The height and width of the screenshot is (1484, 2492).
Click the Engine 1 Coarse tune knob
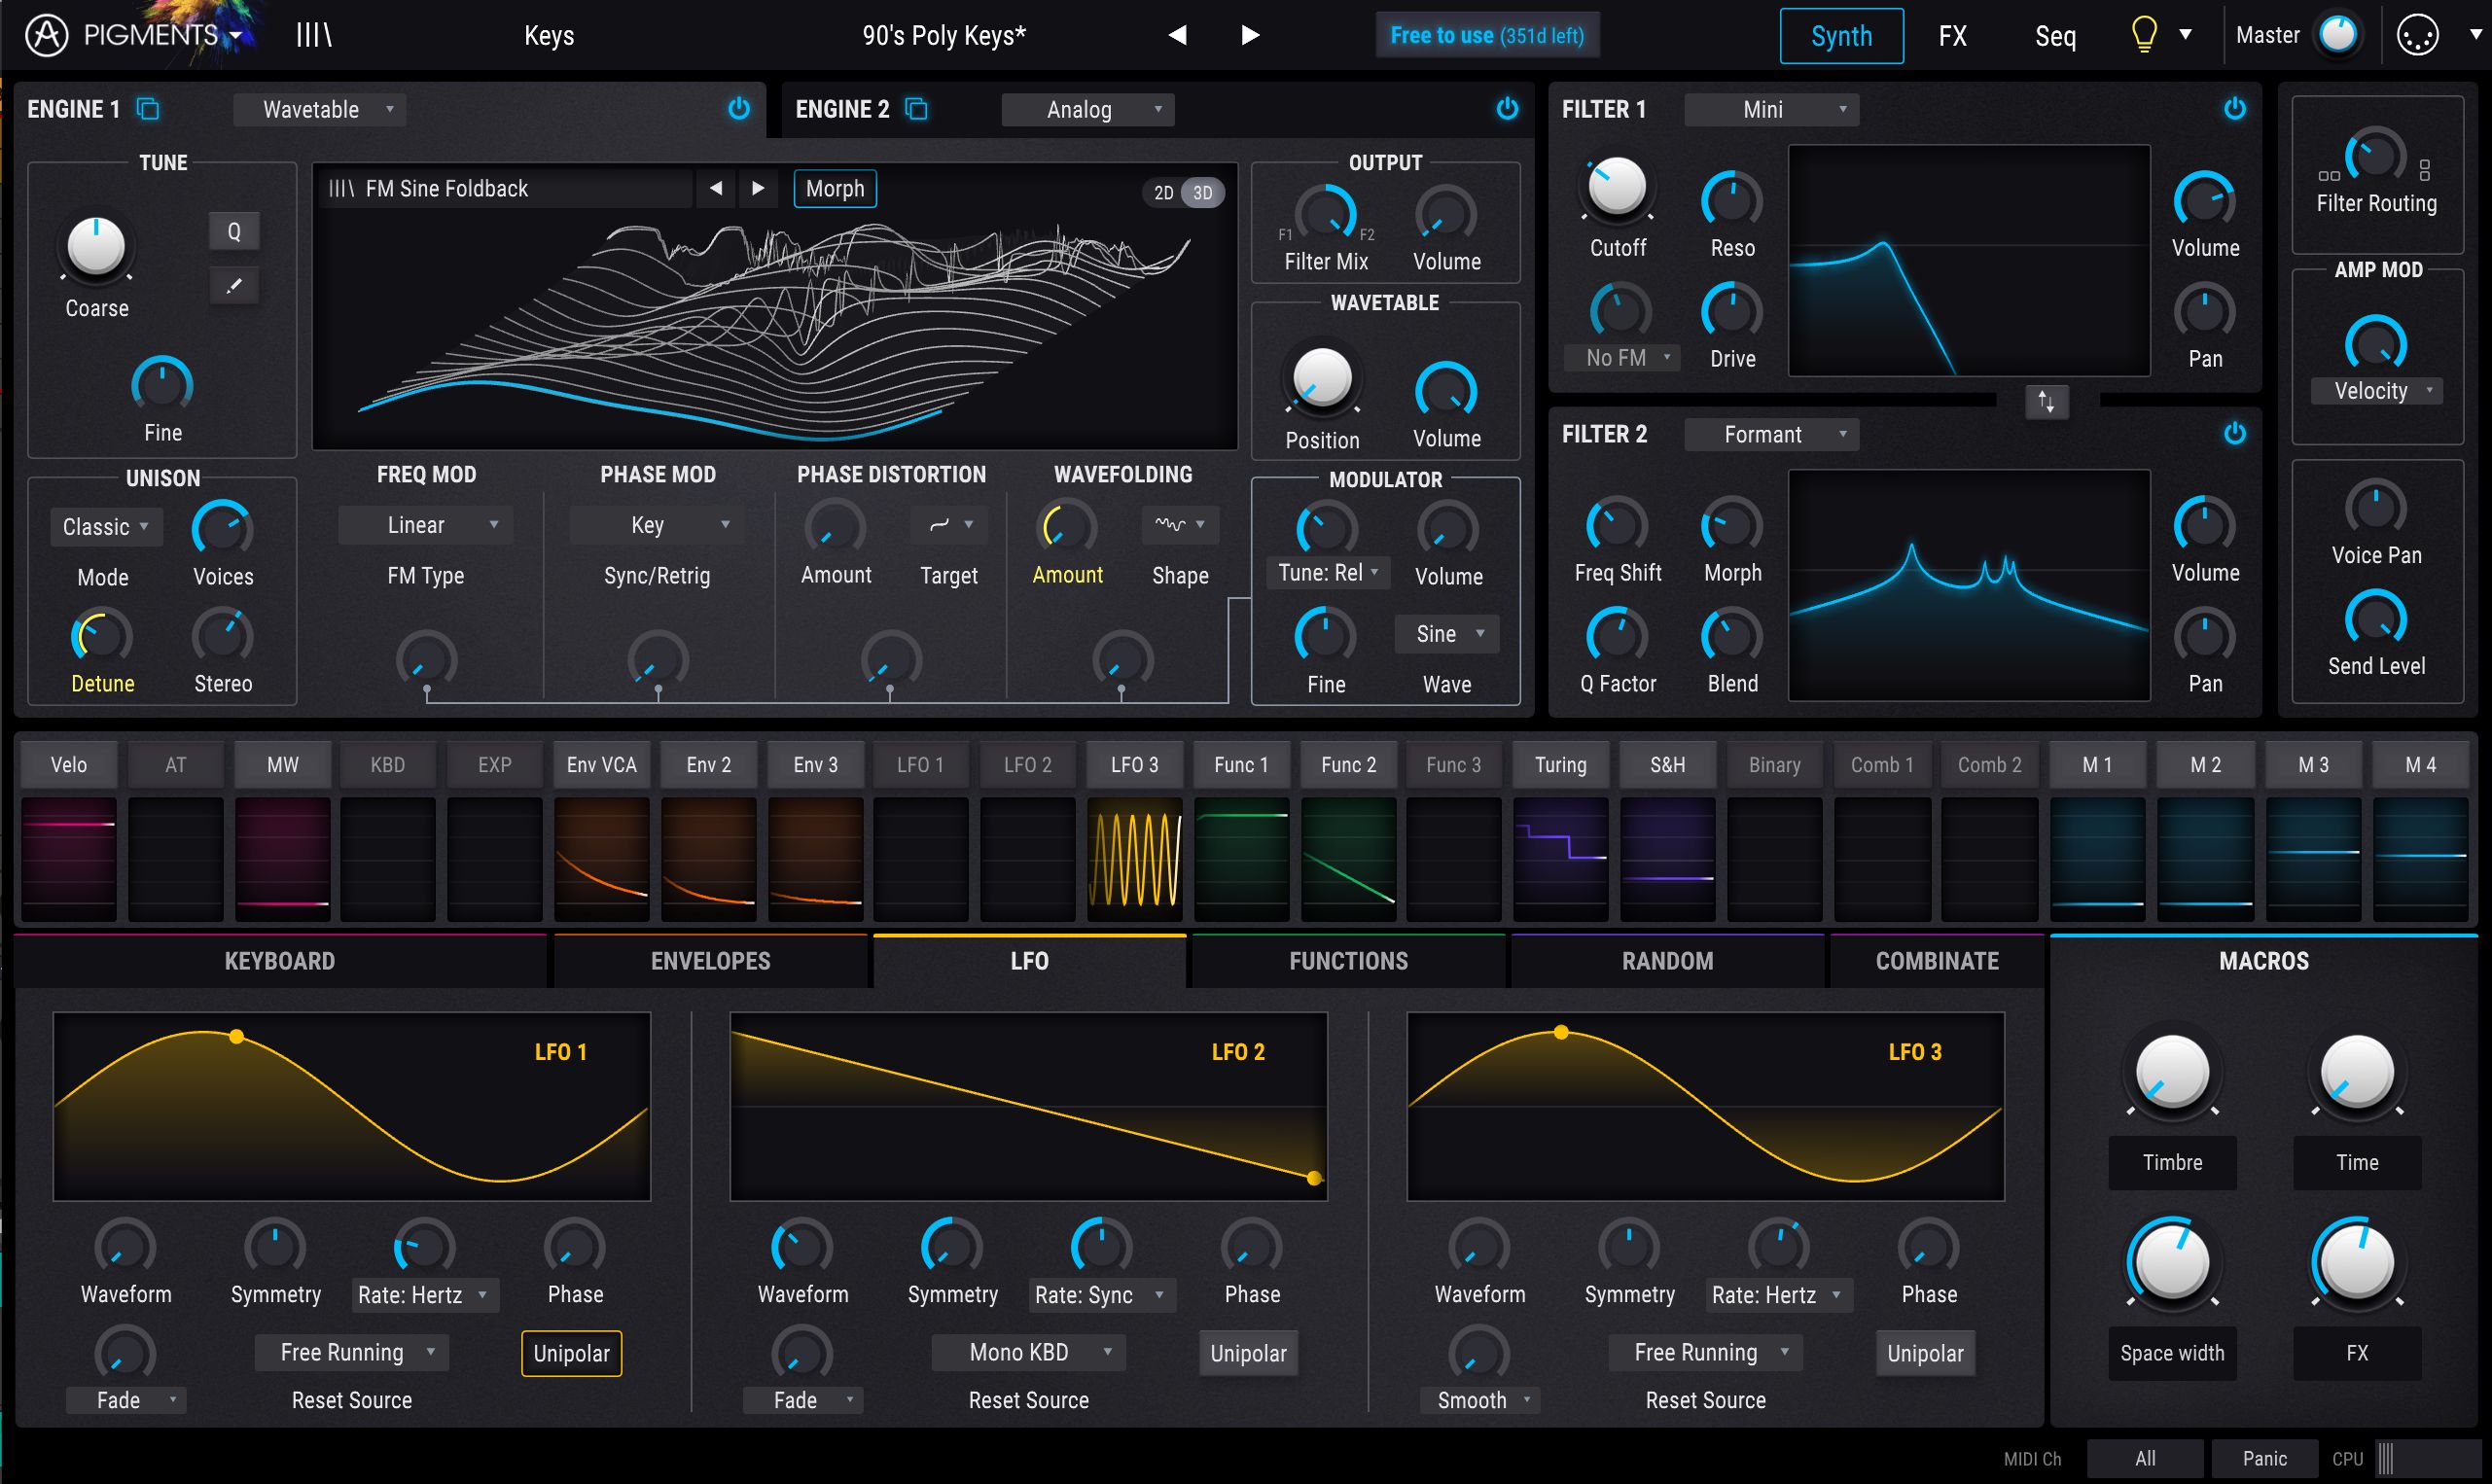pyautogui.click(x=96, y=247)
